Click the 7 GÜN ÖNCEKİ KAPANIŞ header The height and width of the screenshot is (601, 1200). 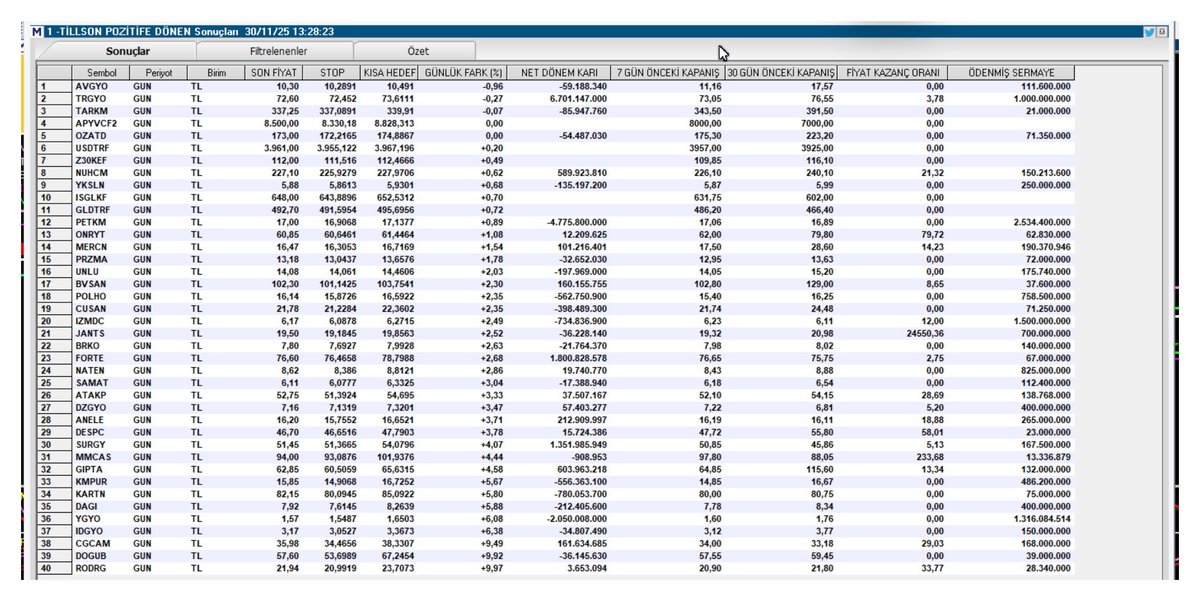[x=668, y=73]
